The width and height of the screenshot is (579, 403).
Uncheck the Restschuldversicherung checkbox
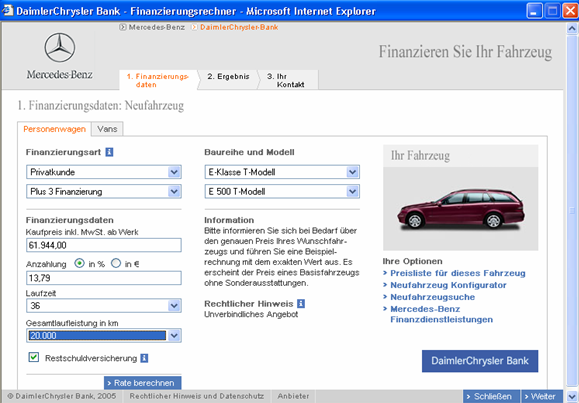click(x=34, y=357)
